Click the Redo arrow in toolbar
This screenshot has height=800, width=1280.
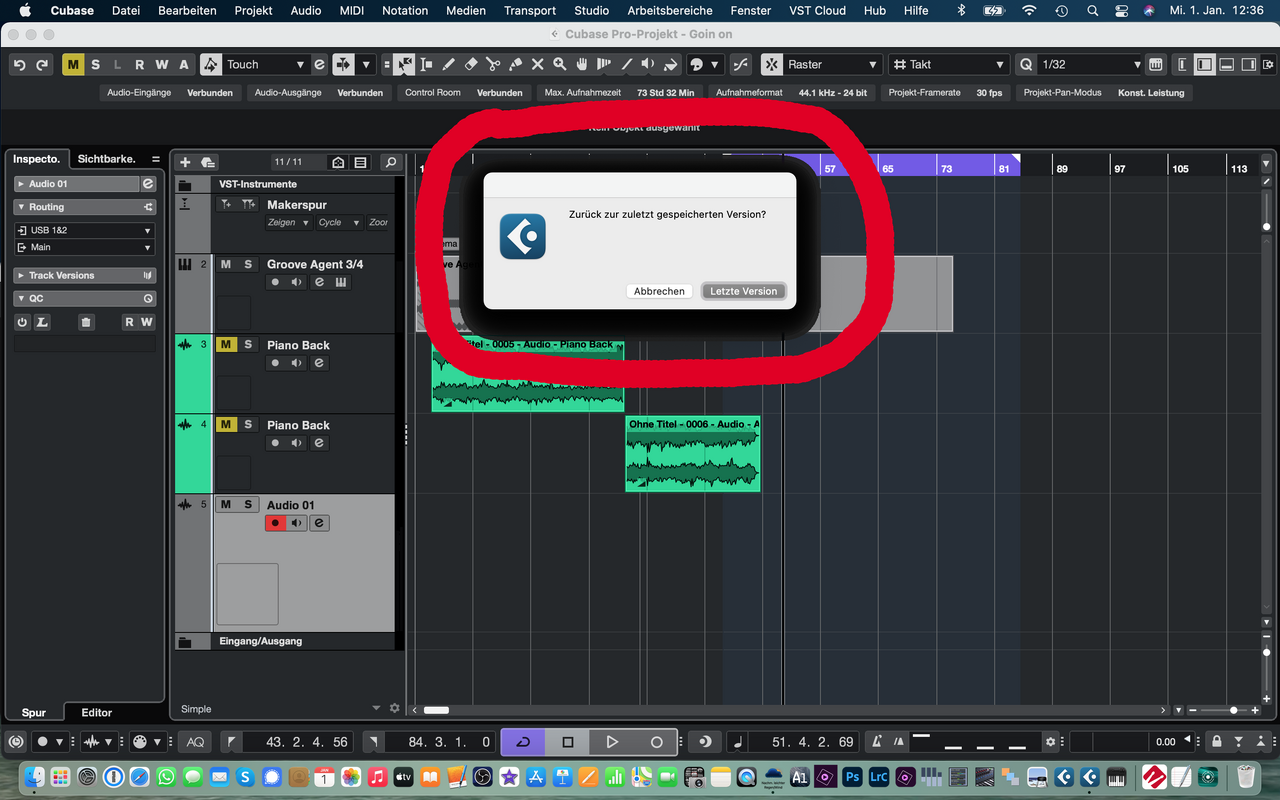coord(41,64)
